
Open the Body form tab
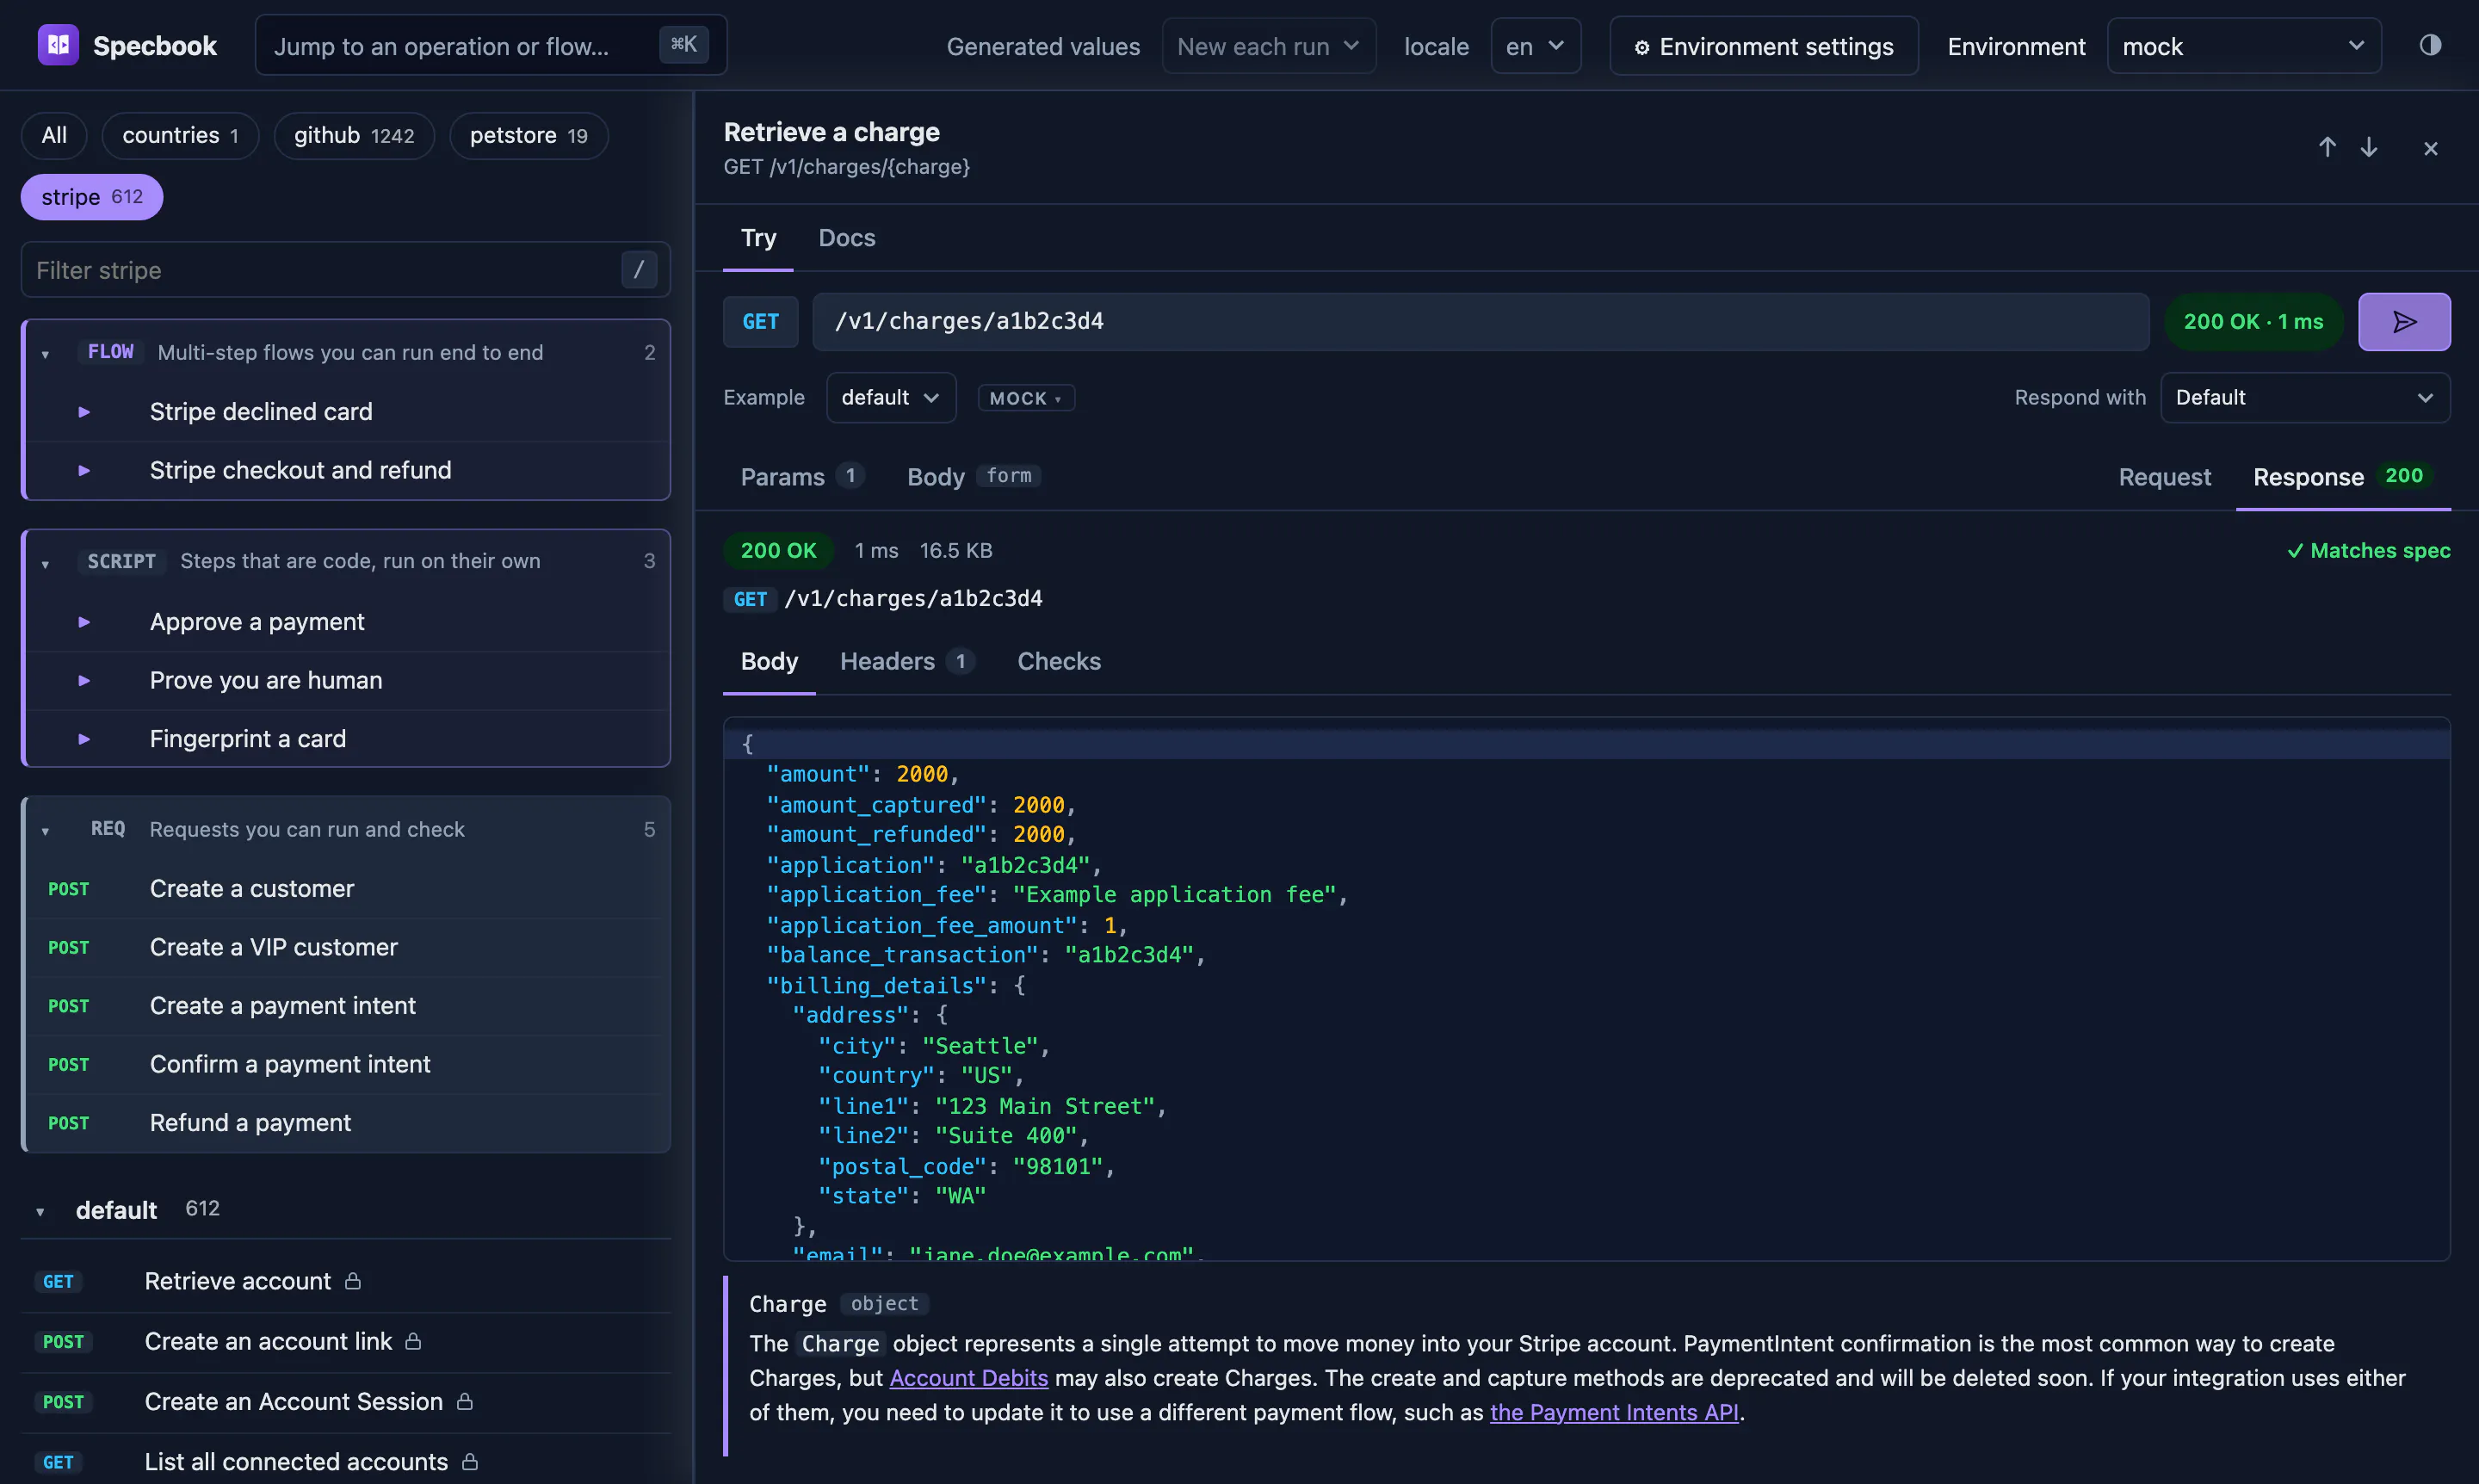pos(973,476)
